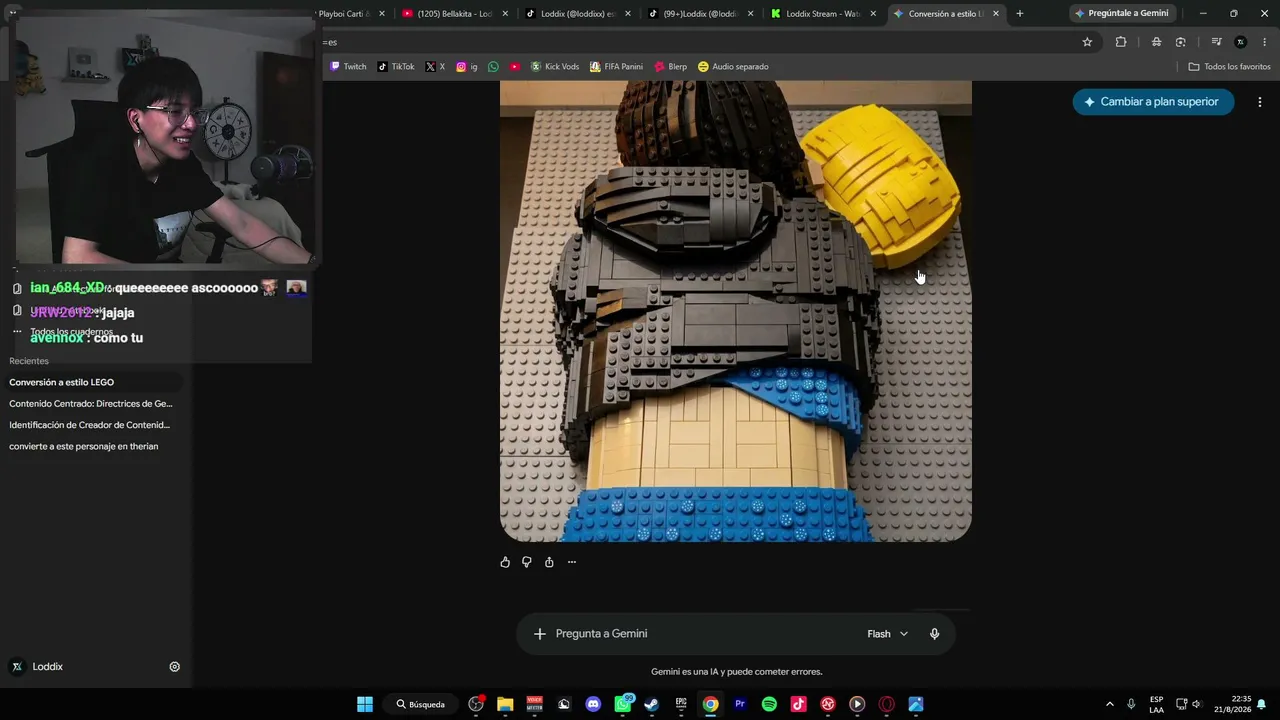This screenshot has width=1280, height=720.
Task: Open the notifications bell in the tray
Action: 1262,704
